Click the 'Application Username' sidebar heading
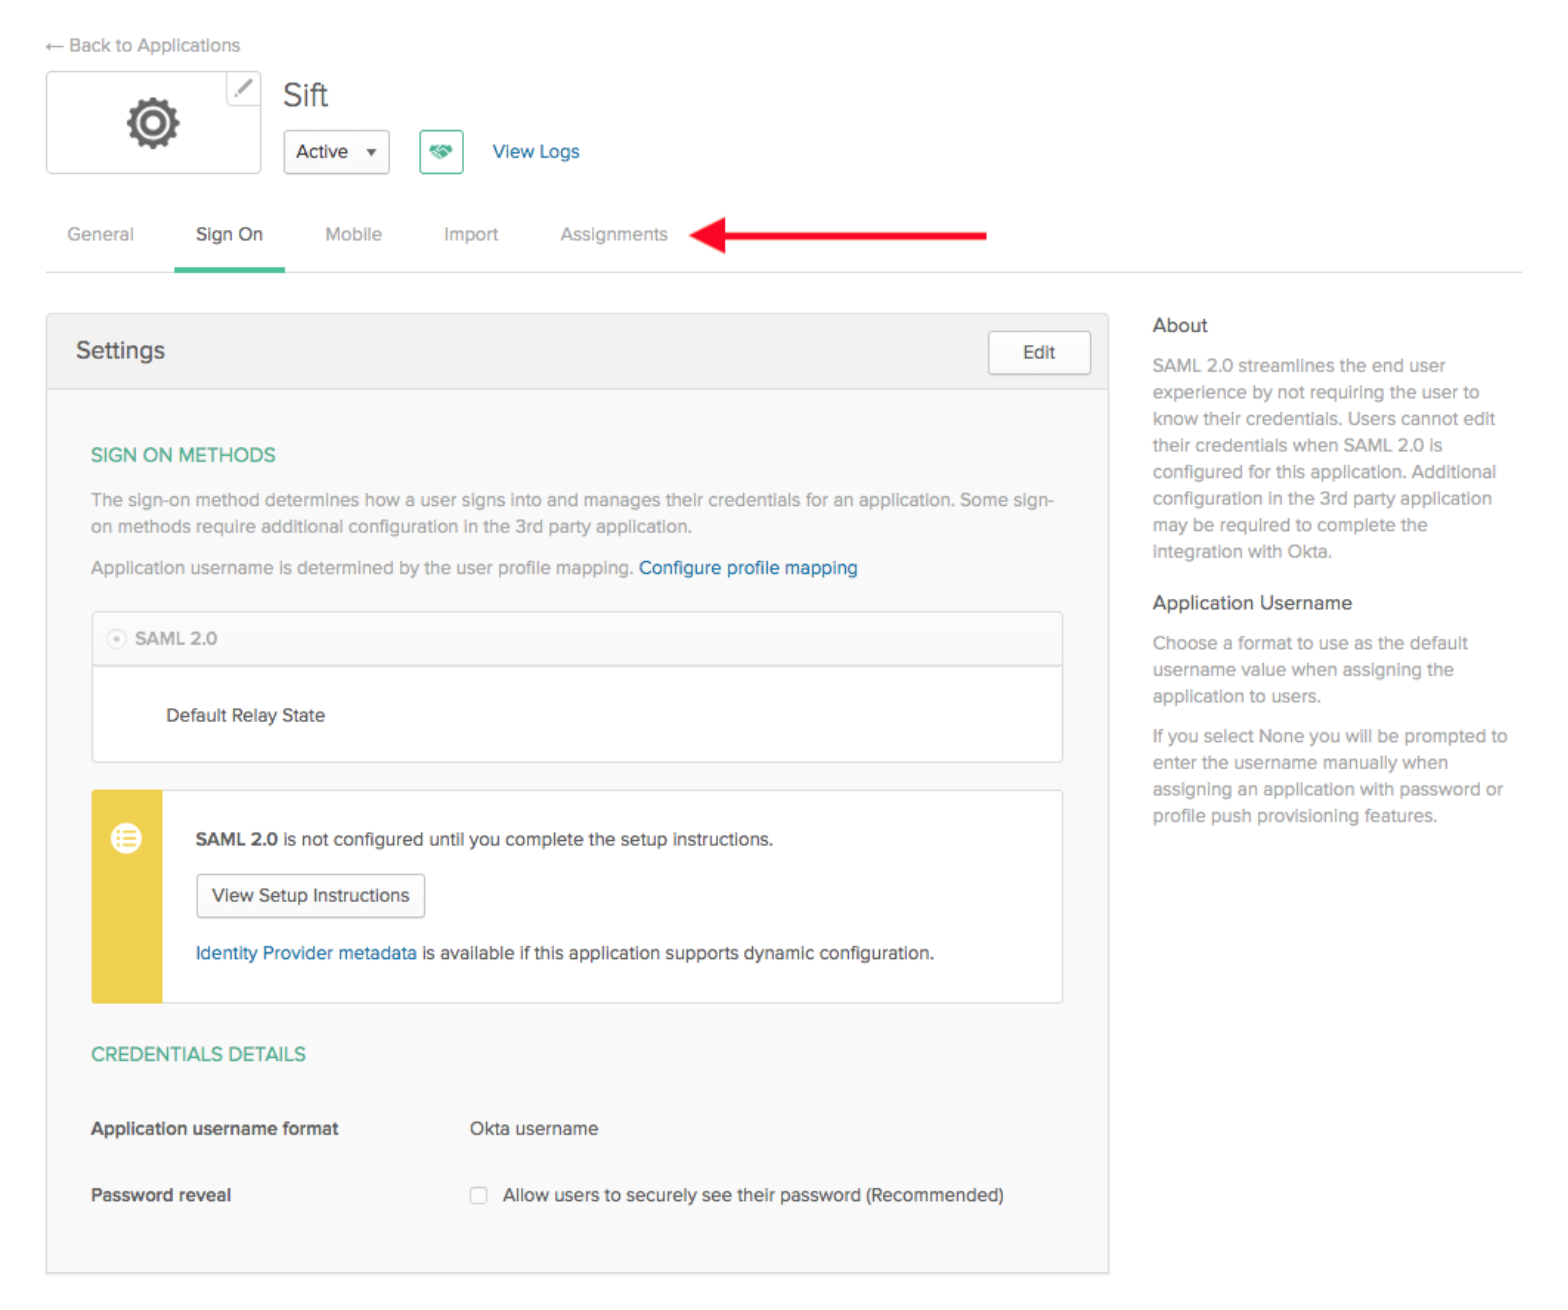The image size is (1568, 1310). (1252, 603)
